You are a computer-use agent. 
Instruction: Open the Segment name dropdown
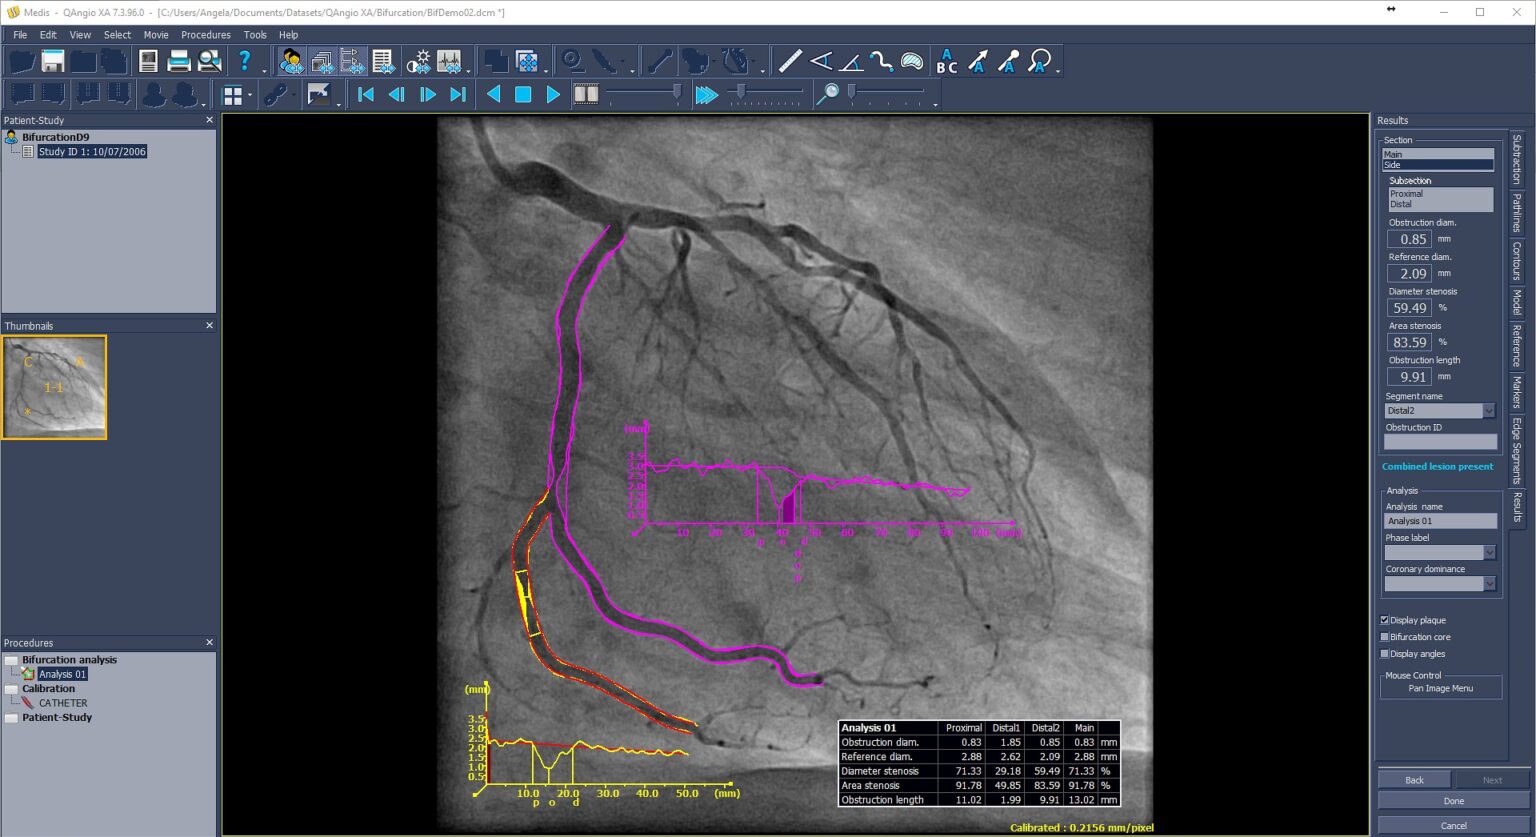click(1488, 411)
